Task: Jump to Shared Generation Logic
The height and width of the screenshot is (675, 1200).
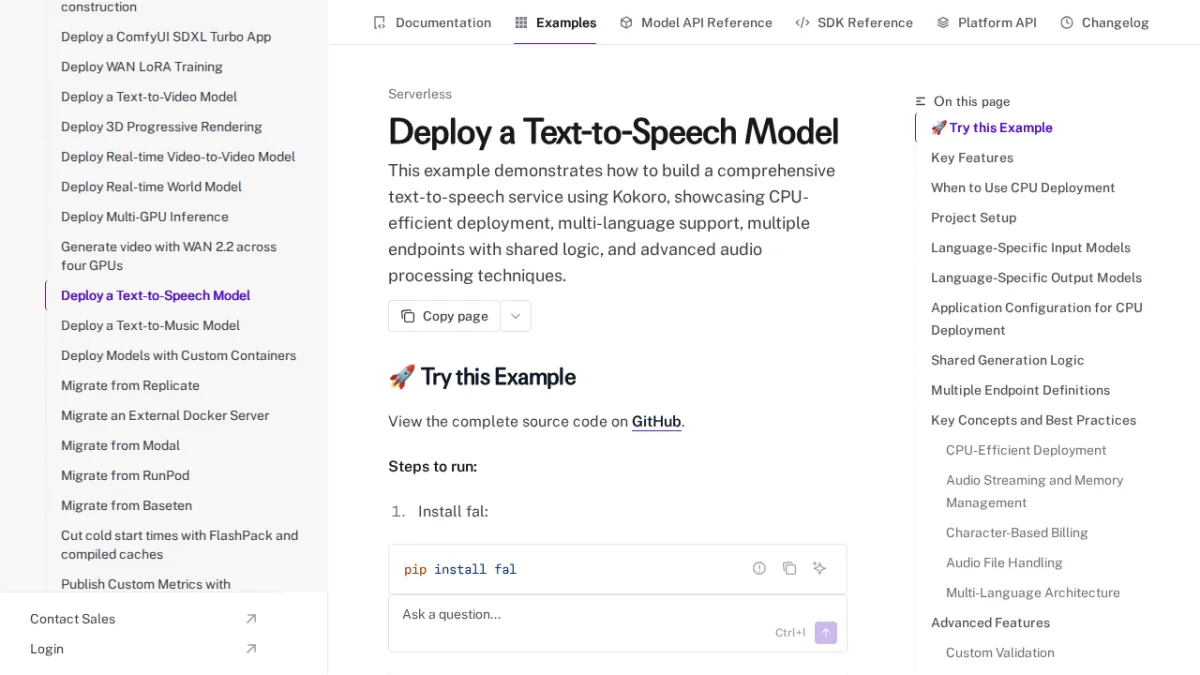Action: (x=1007, y=360)
